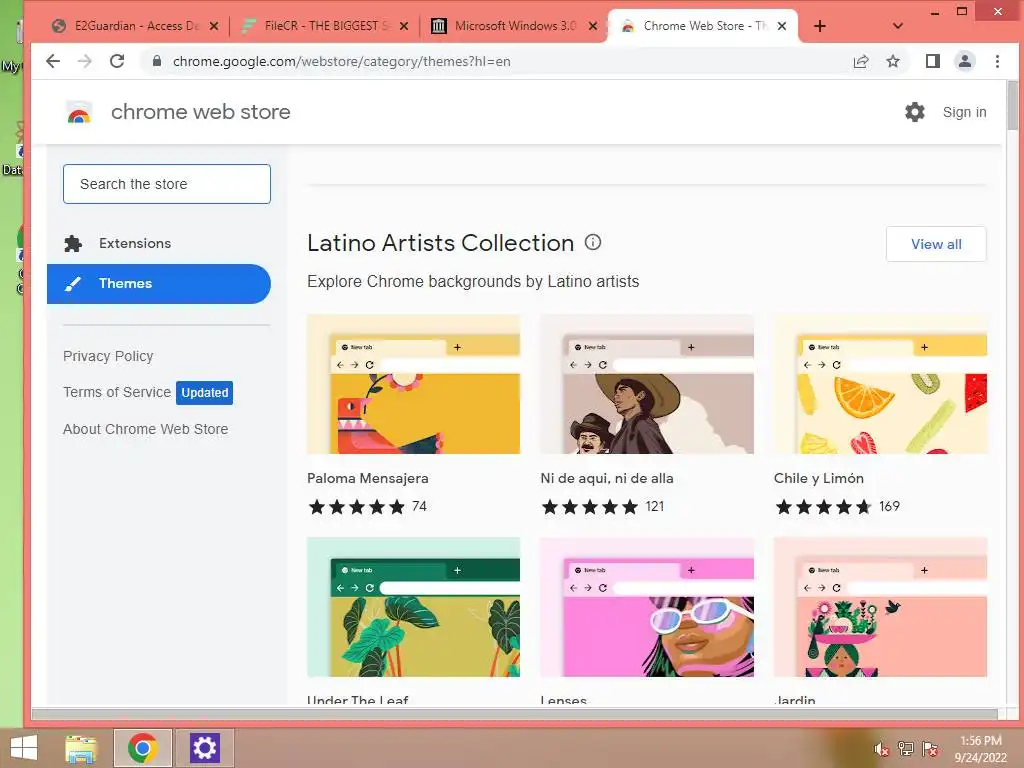Switch to Microsoft Windows 3.0 tab
1024x768 pixels.
514,26
